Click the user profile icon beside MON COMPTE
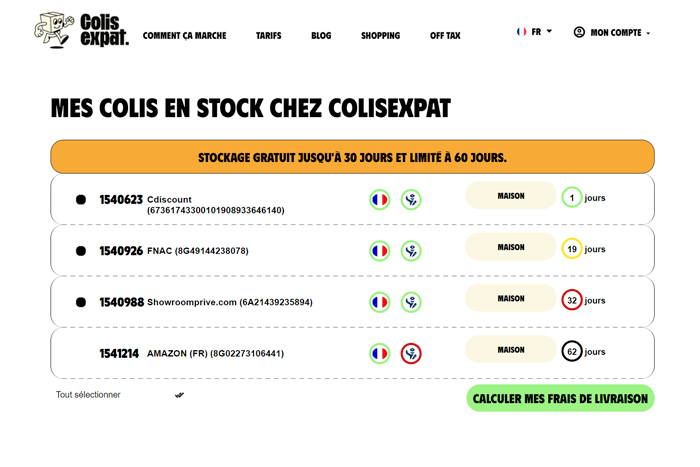The width and height of the screenshot is (700, 467). (x=579, y=32)
